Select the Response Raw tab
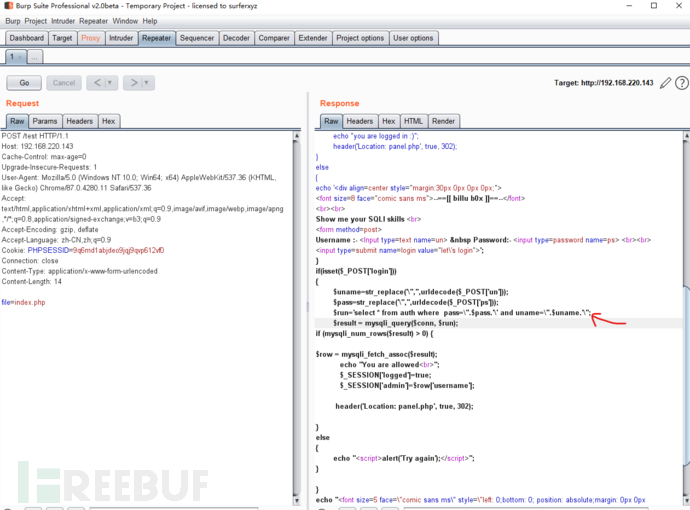 coord(331,121)
